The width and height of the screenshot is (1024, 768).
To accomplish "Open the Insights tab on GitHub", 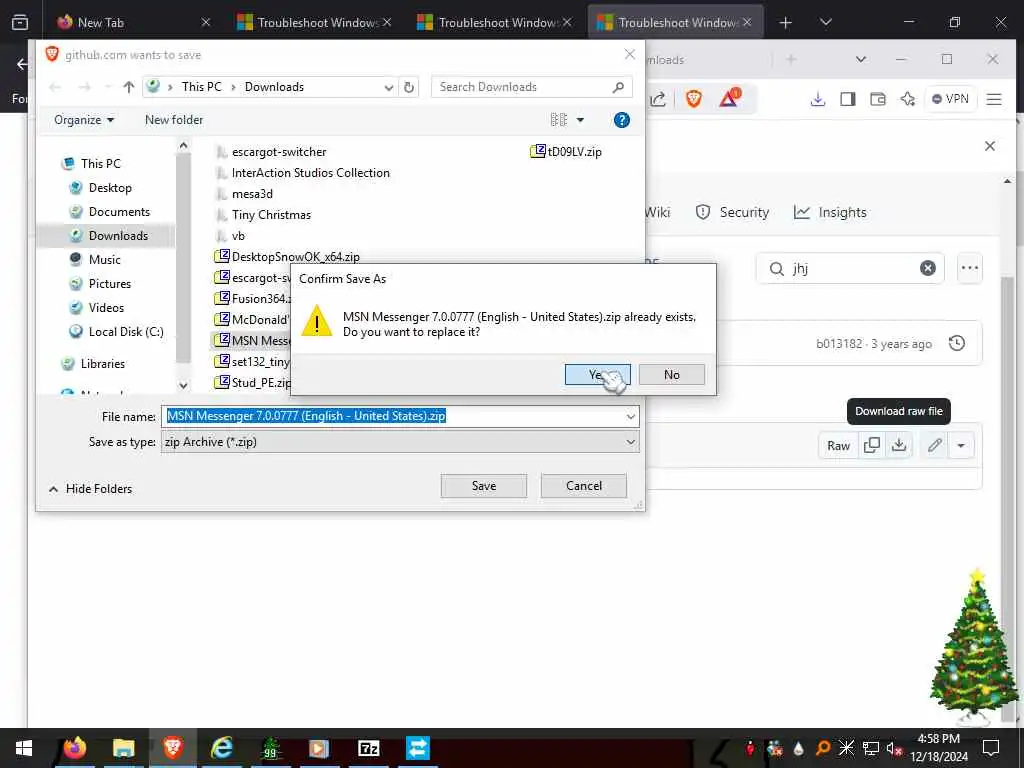I will tap(830, 212).
